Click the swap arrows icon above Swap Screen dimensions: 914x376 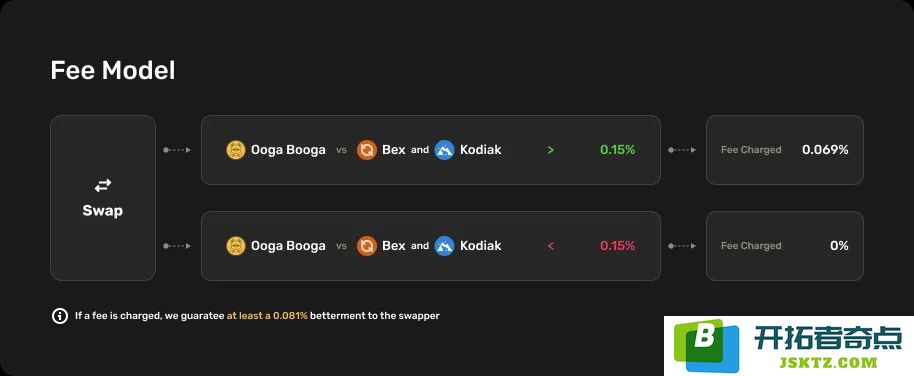(103, 185)
